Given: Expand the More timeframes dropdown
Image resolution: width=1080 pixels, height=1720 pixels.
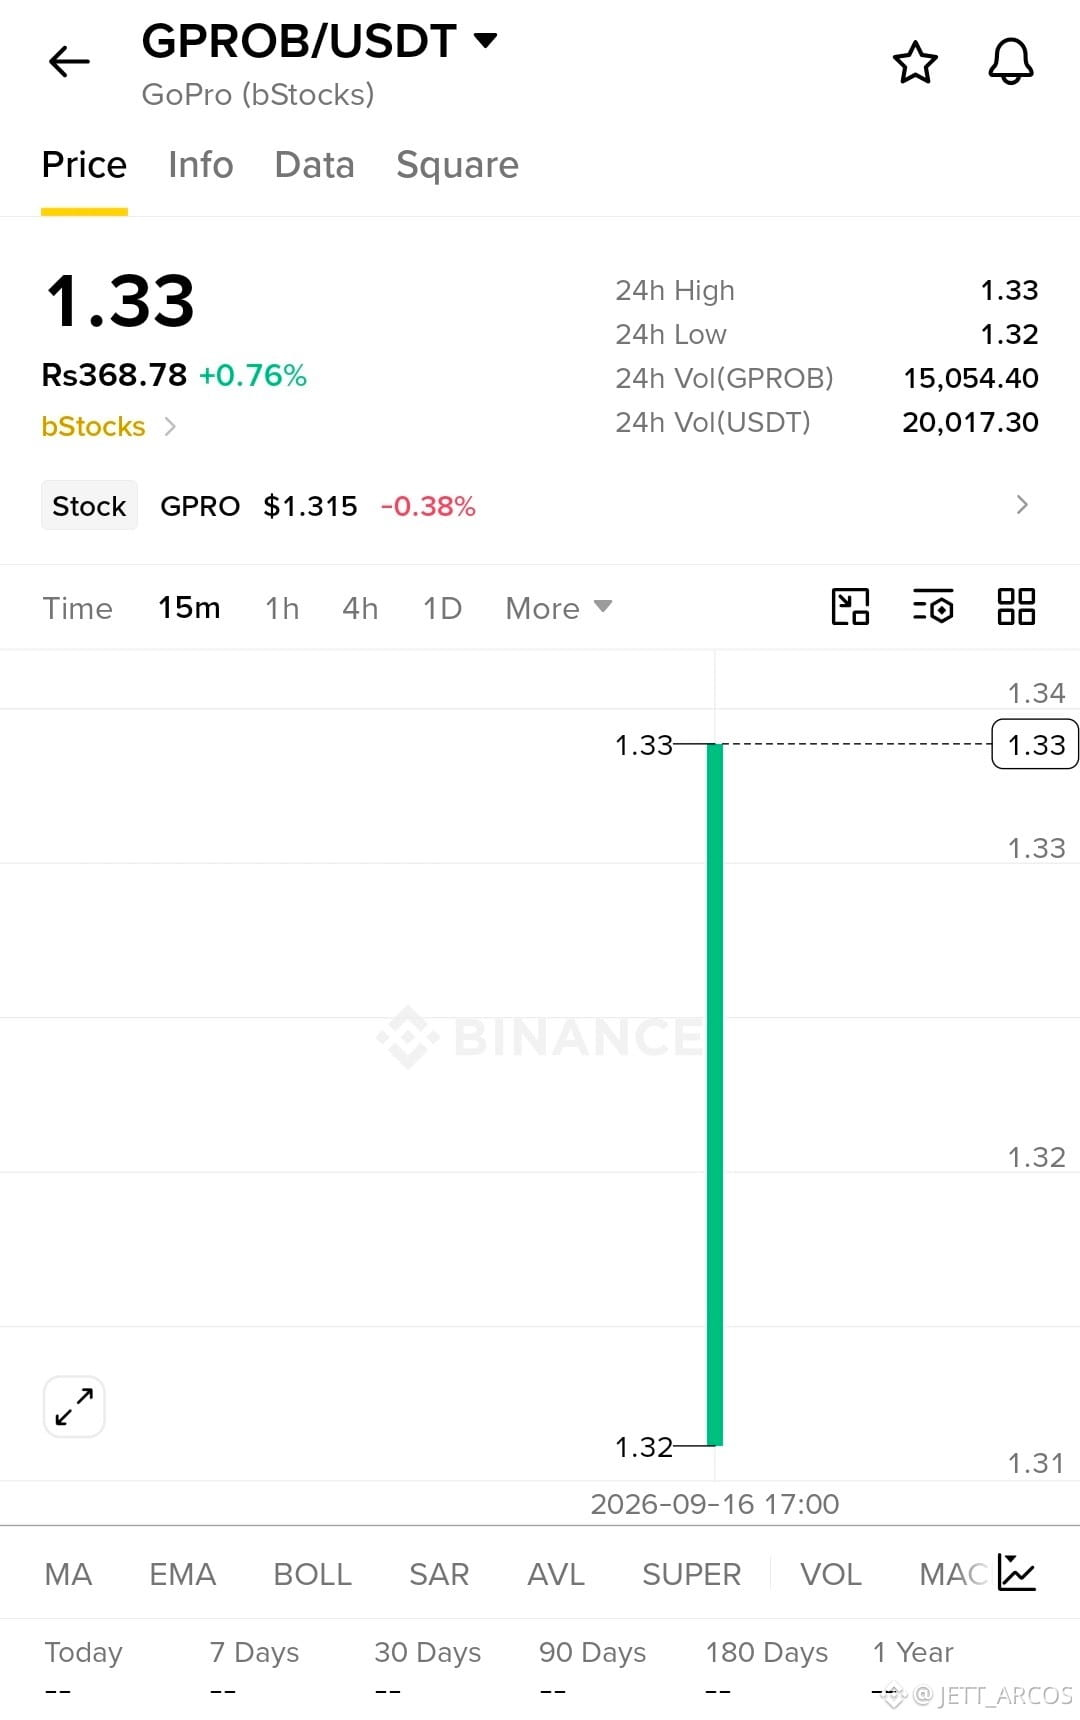Looking at the screenshot, I should click(558, 608).
